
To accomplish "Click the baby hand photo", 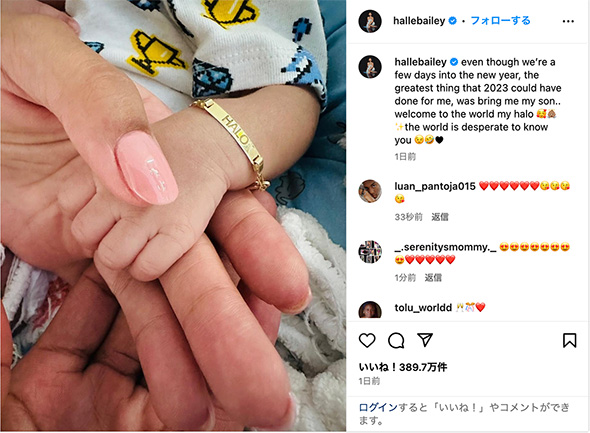I will click(x=173, y=216).
